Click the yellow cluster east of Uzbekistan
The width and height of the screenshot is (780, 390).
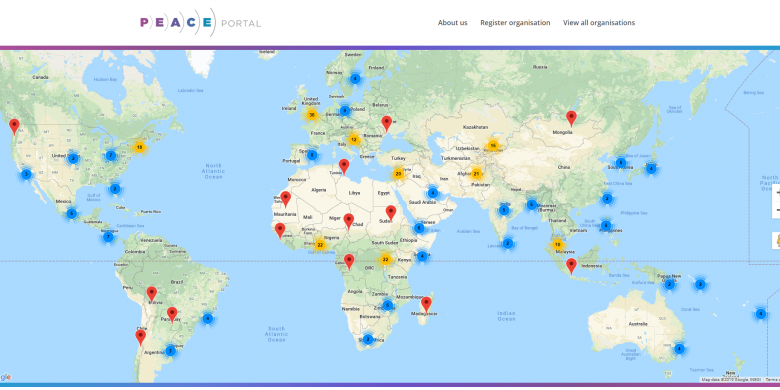point(493,146)
